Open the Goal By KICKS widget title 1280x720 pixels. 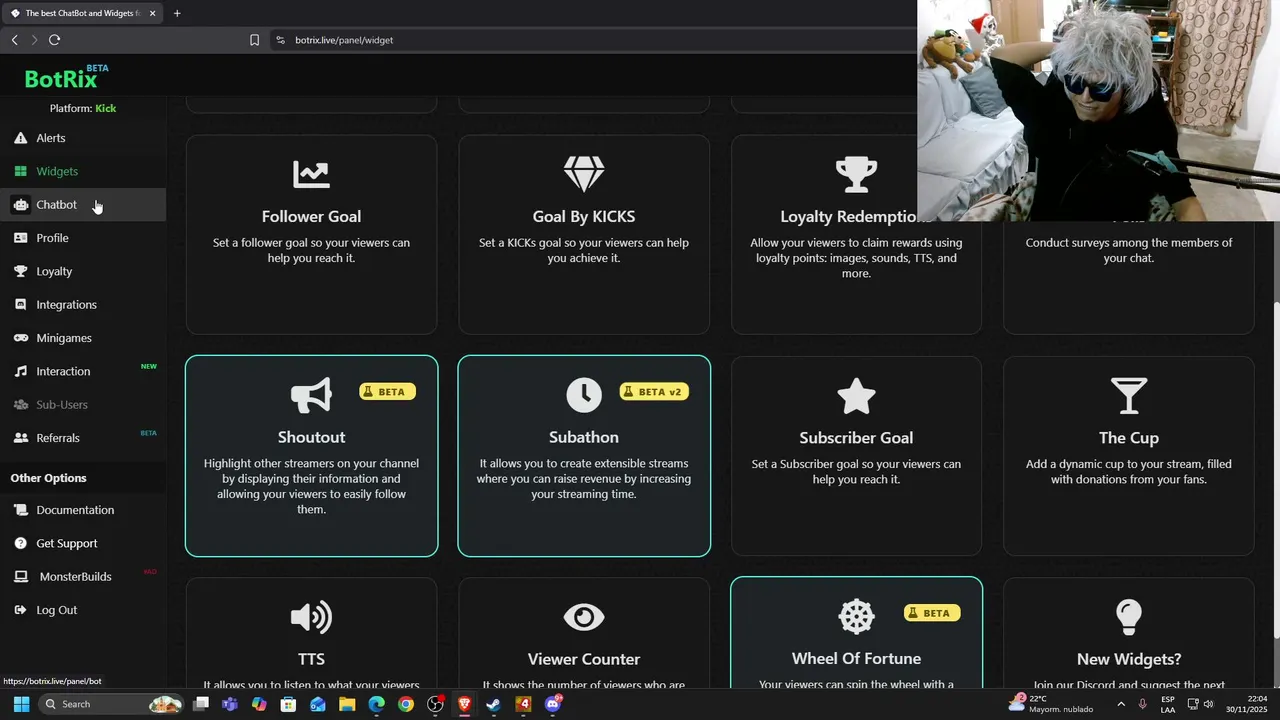584,217
